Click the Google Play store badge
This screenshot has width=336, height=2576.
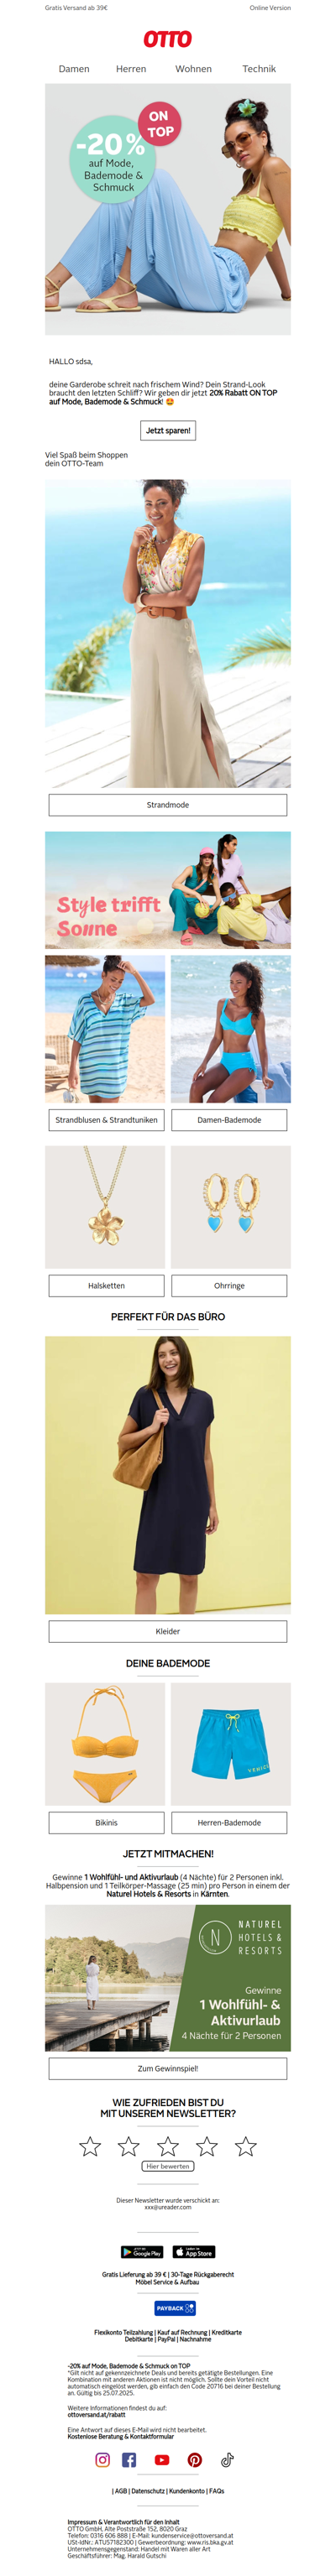142,2251
